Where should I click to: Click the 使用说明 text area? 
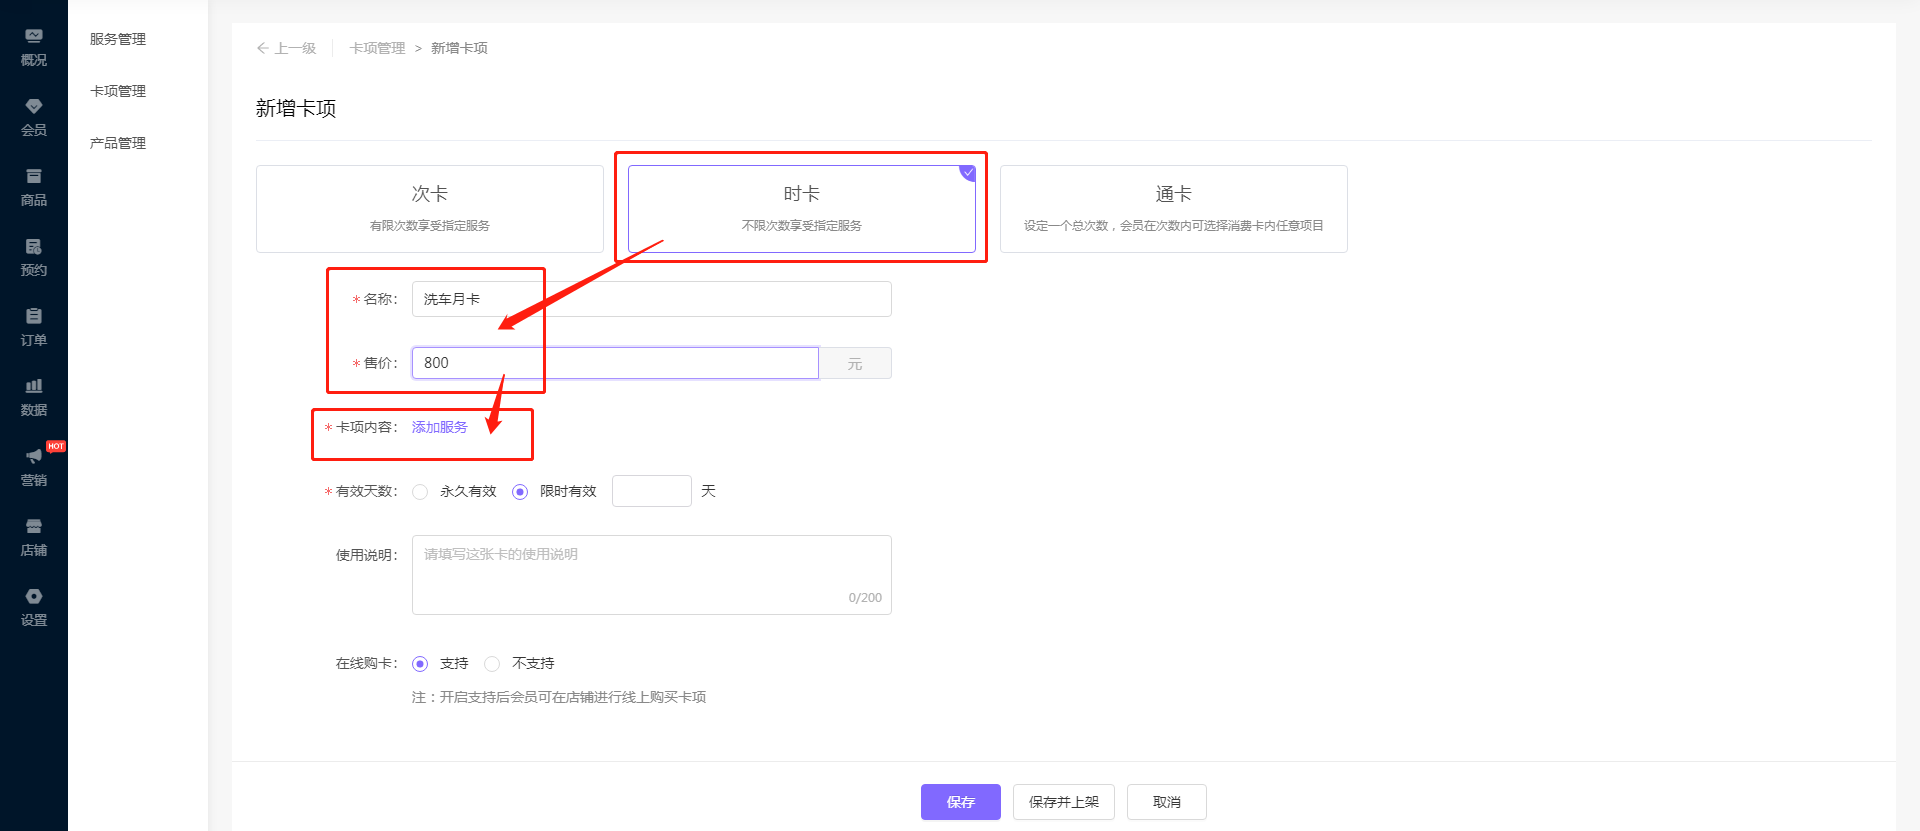pyautogui.click(x=652, y=575)
